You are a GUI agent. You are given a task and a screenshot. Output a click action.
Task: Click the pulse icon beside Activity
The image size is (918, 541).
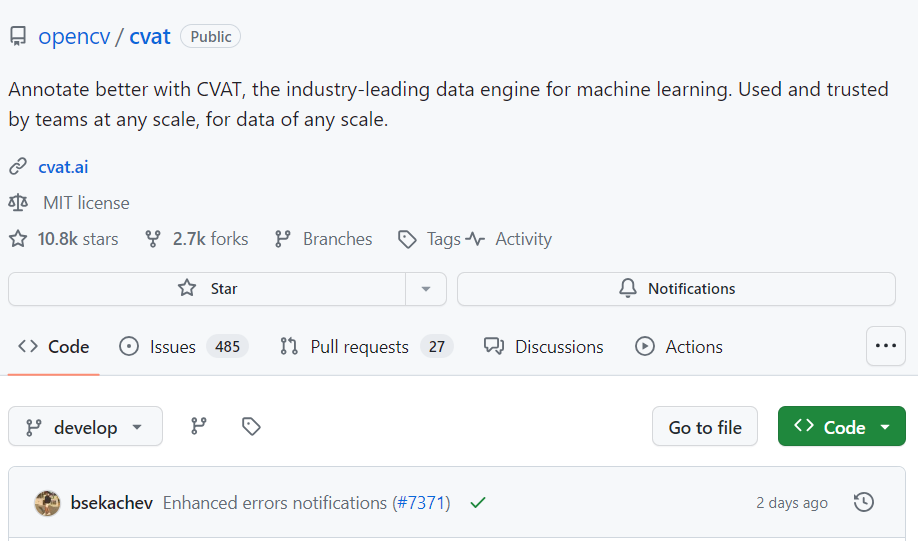point(475,239)
